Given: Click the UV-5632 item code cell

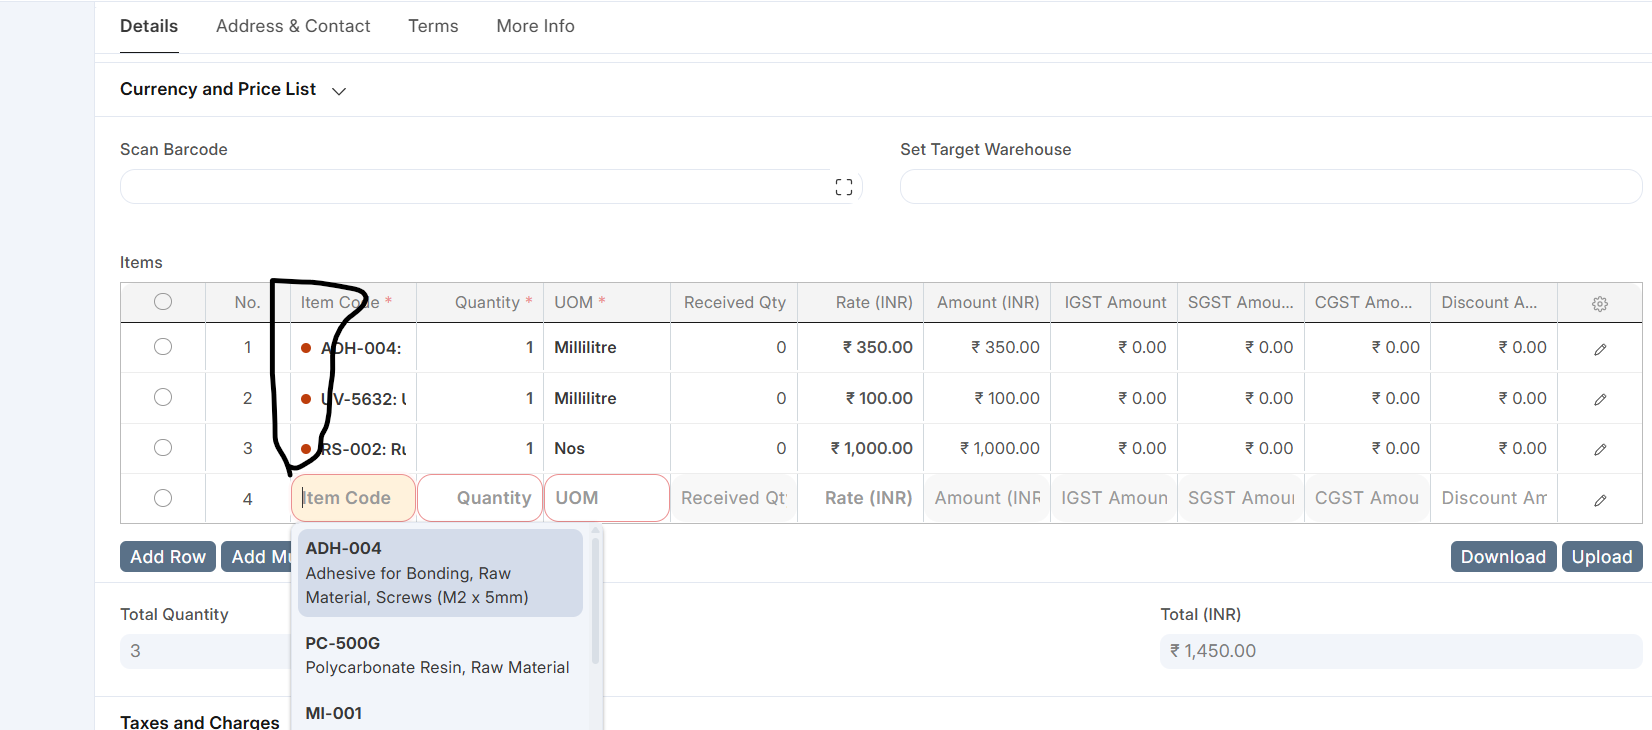Looking at the screenshot, I should [x=353, y=398].
